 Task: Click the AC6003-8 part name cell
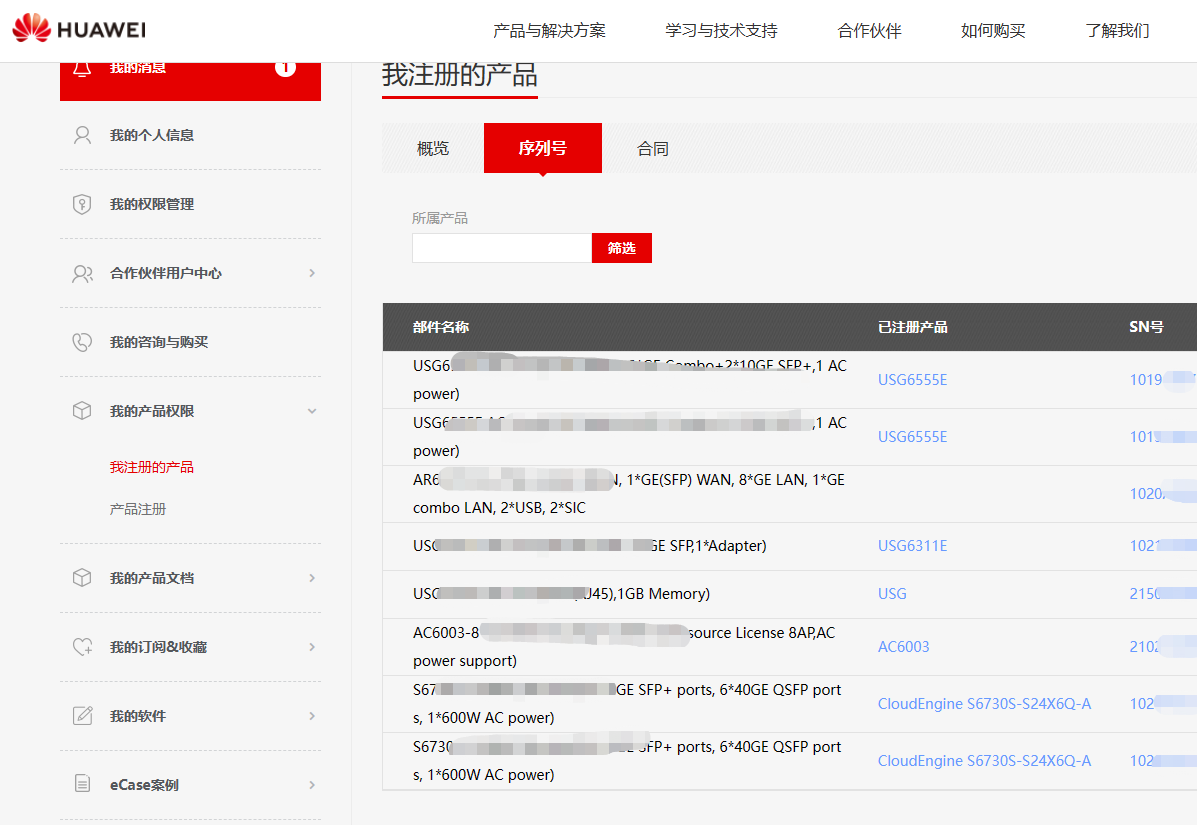coord(624,646)
